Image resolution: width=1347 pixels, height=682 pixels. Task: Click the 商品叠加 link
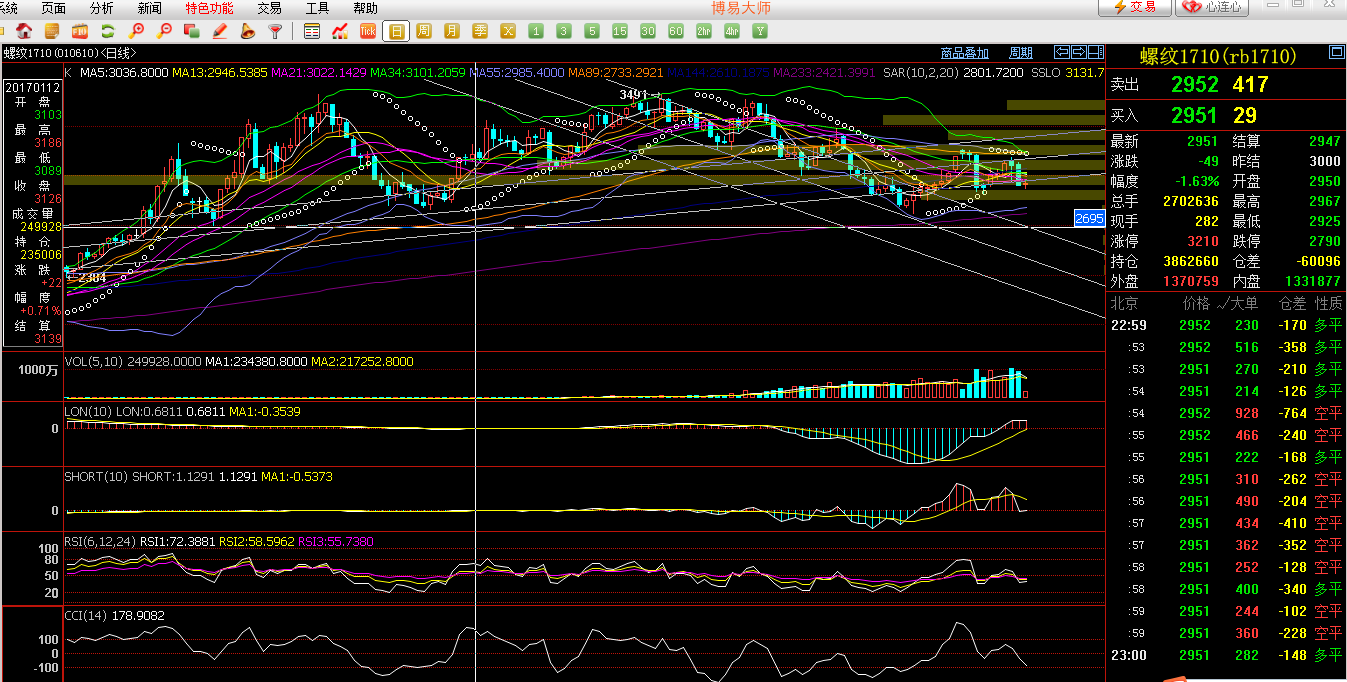965,53
